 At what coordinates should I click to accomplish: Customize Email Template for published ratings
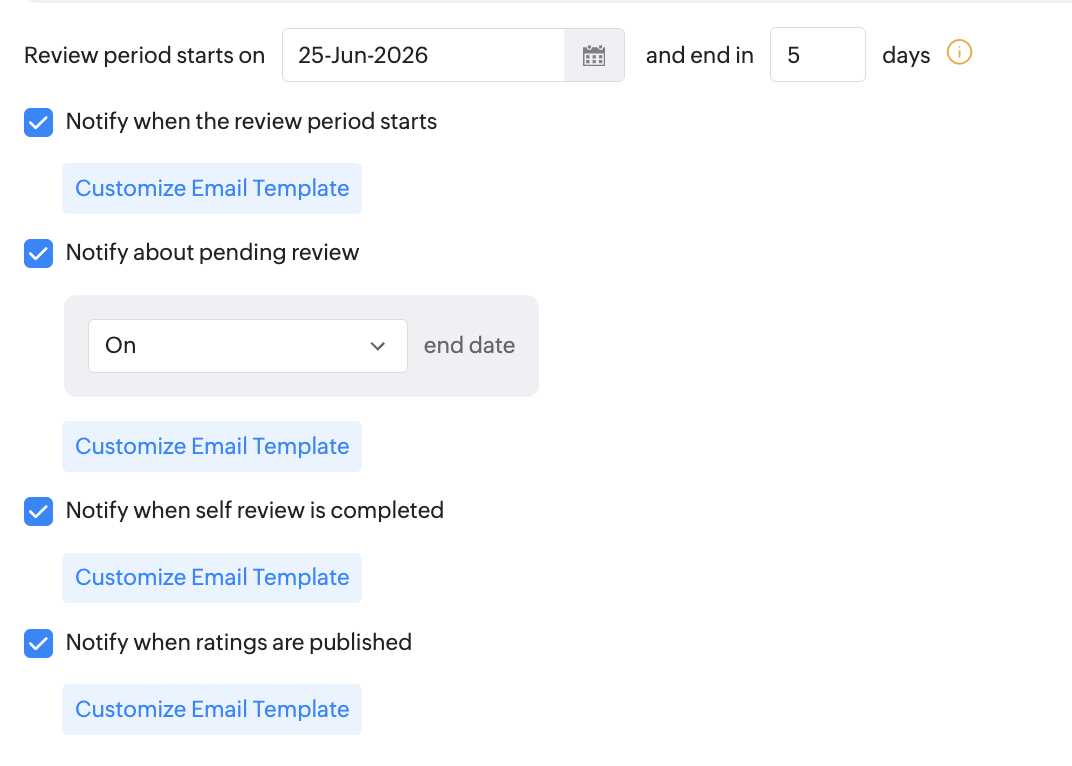click(x=212, y=710)
